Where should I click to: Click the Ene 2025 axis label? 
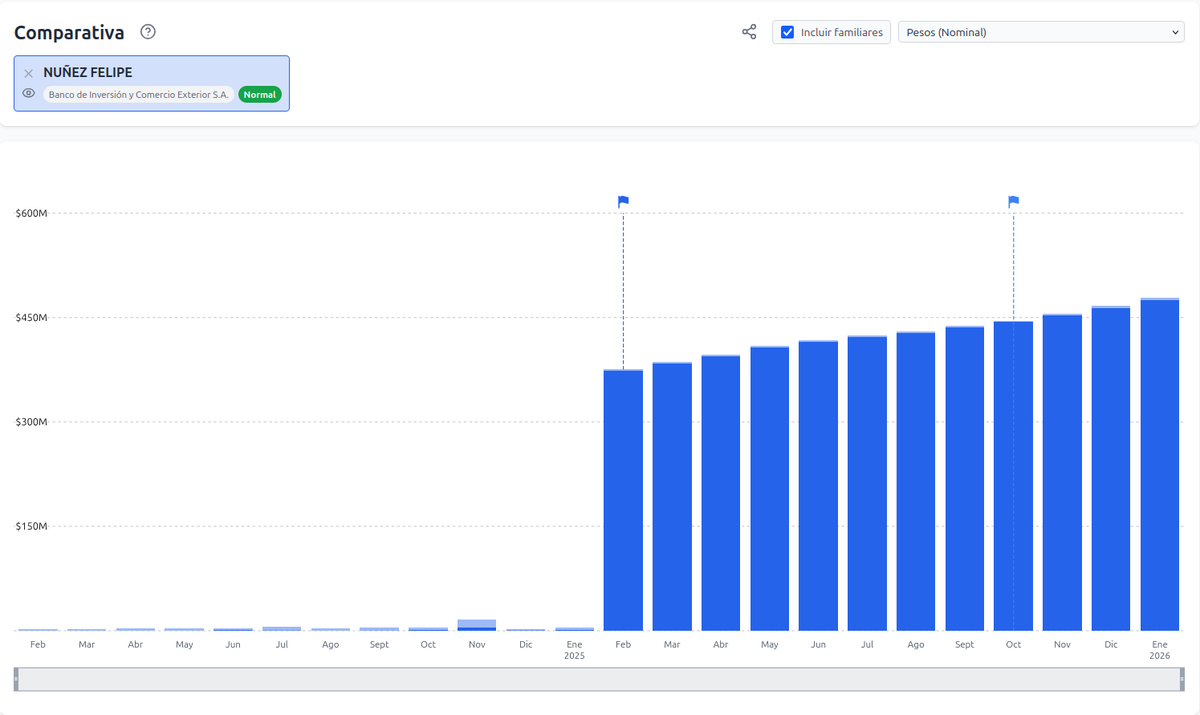pos(575,650)
